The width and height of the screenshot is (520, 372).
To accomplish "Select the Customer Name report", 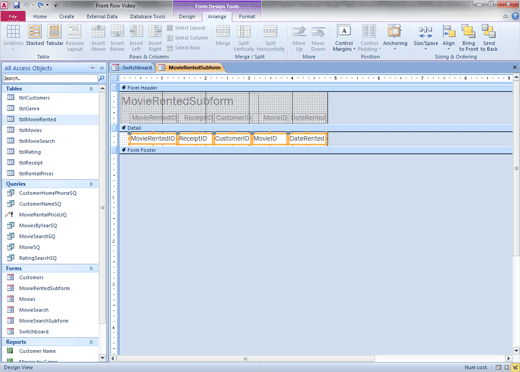I will (x=51, y=351).
